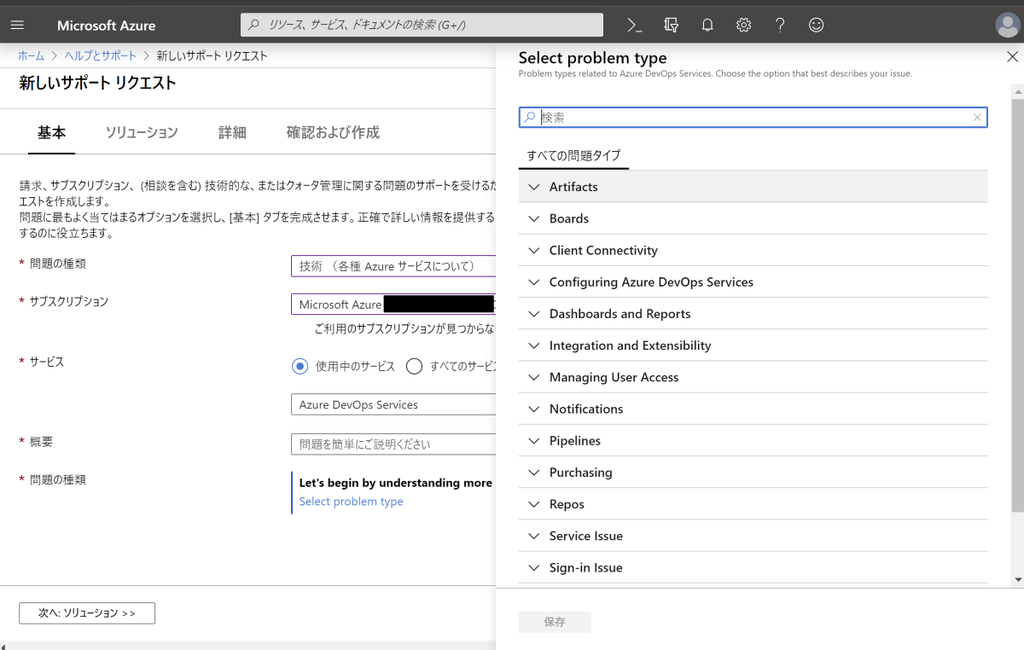Switch to the ソリューション tab

click(142, 133)
